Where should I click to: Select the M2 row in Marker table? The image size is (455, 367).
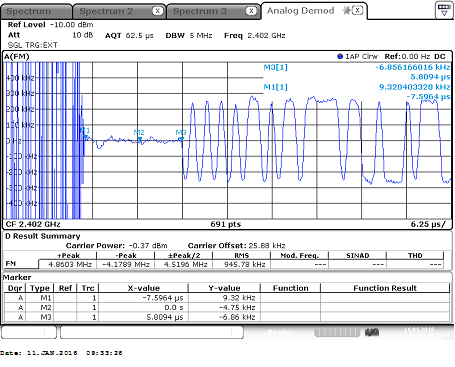tap(227, 307)
